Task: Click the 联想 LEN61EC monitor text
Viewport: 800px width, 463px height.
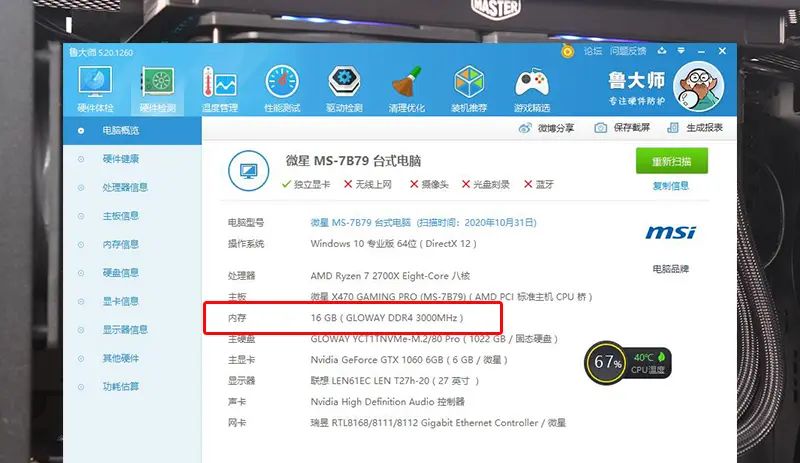Action: pyautogui.click(x=395, y=381)
